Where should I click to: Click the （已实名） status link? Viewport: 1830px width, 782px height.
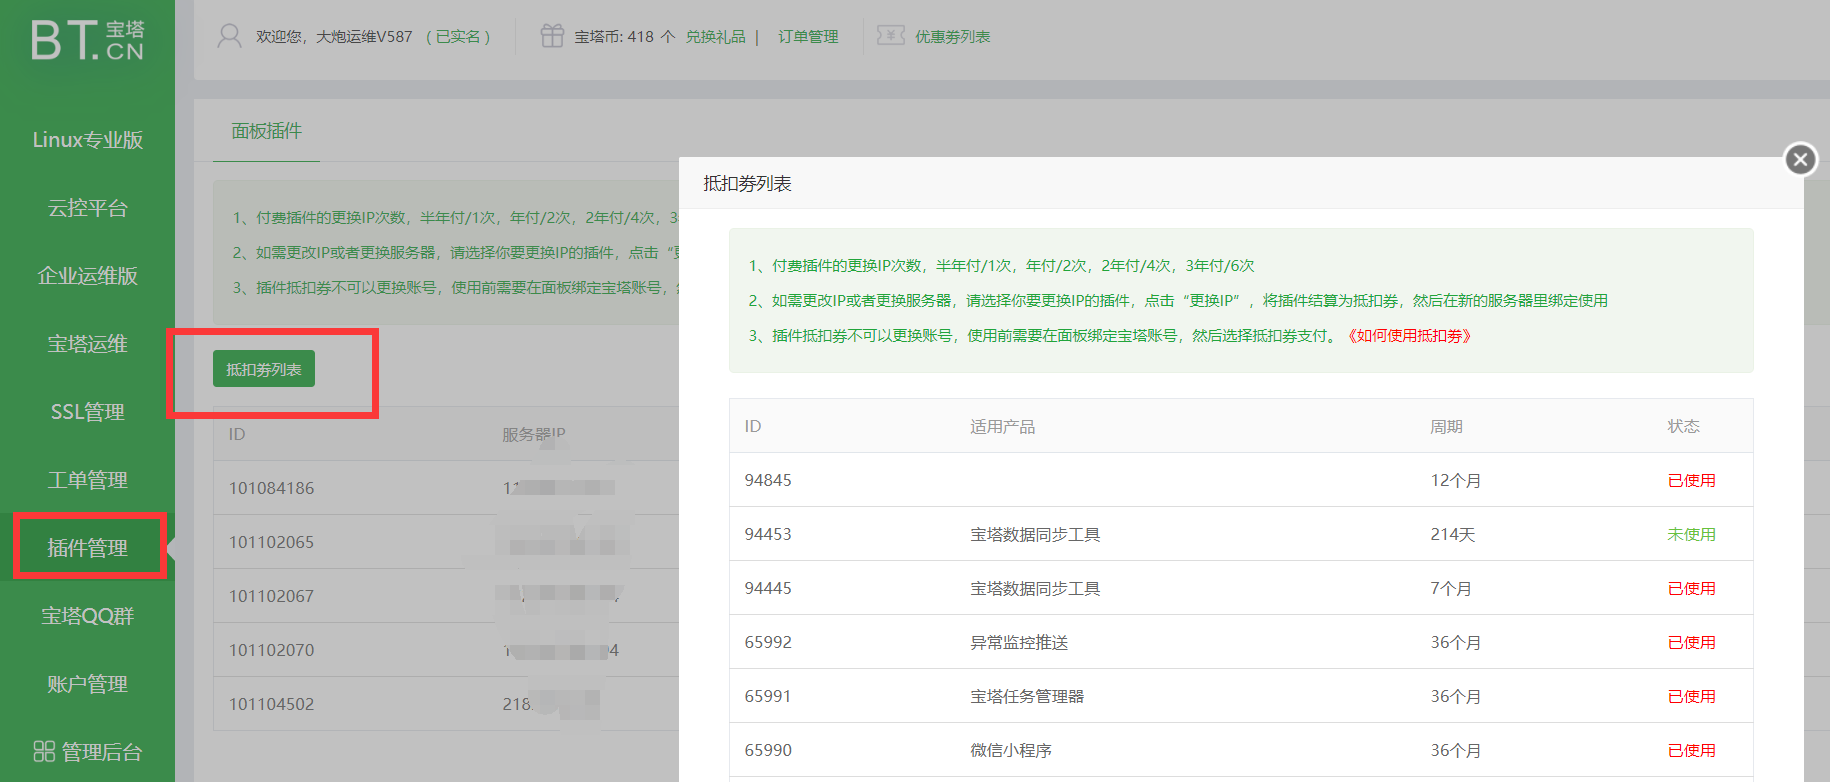458,37
